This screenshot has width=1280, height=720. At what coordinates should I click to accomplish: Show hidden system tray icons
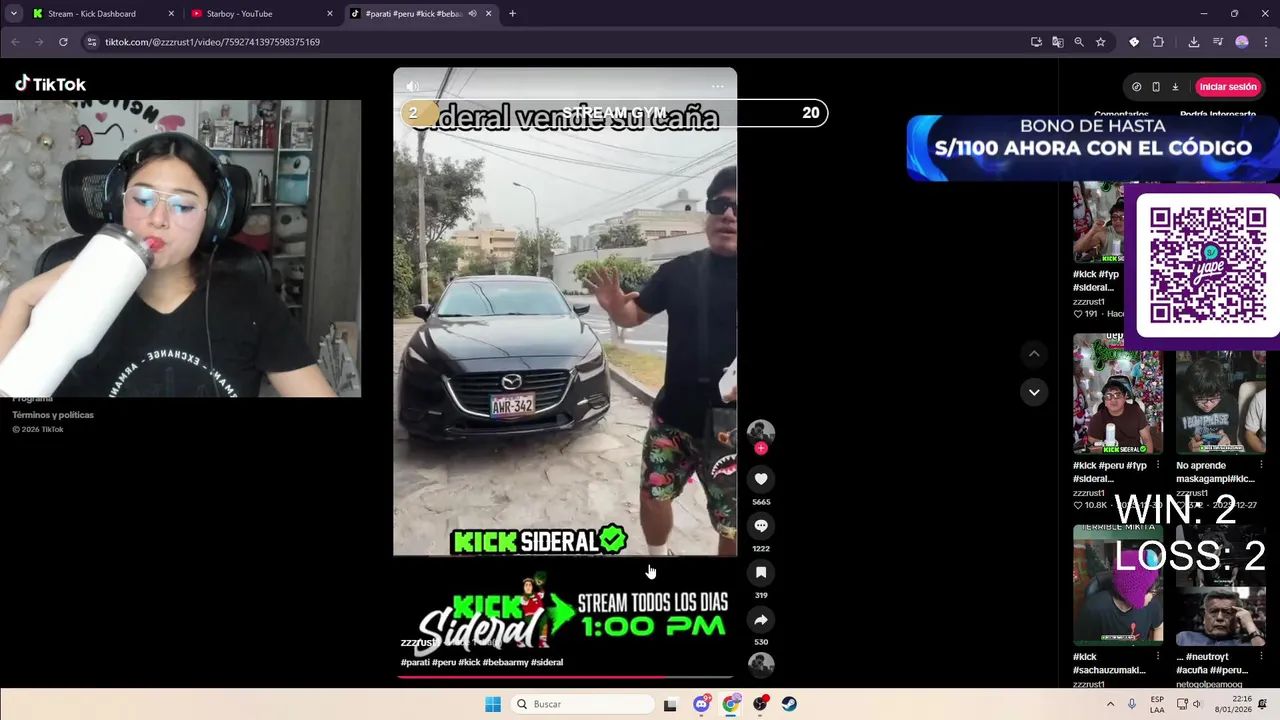point(1110,704)
